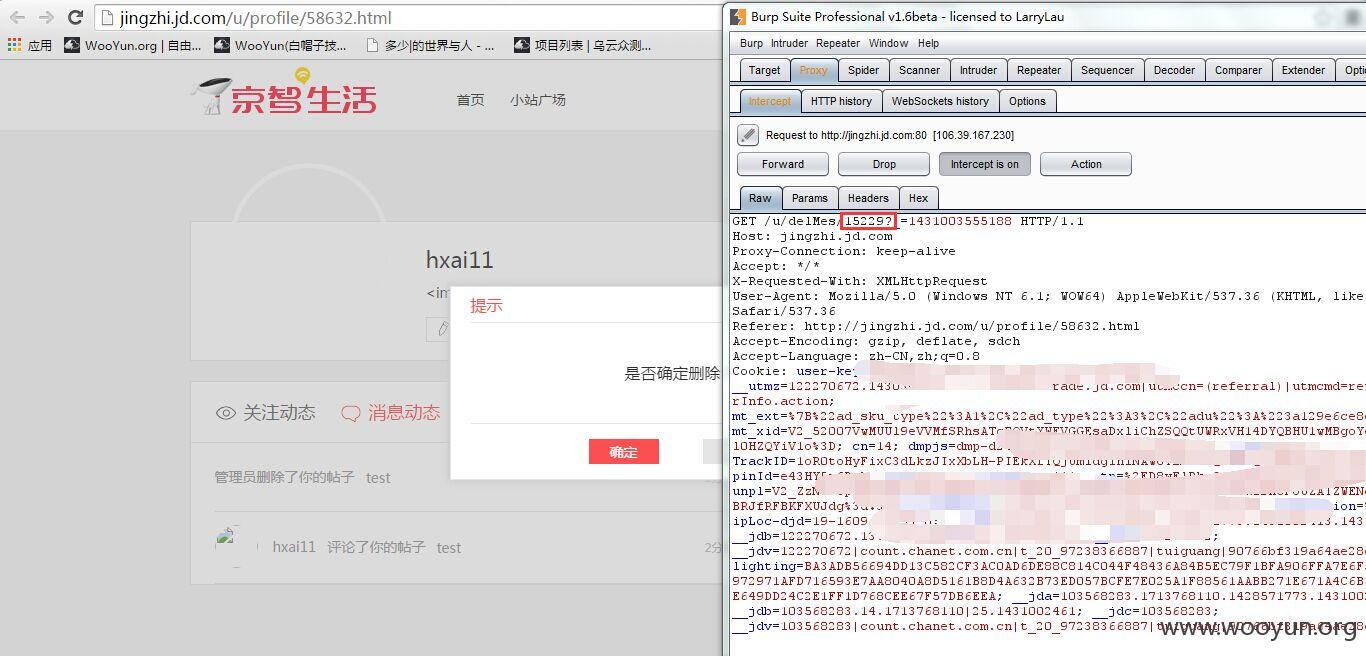Select the Proxy Options sub-tab
Viewport: 1366px width, 656px height.
pyautogui.click(x=1027, y=101)
